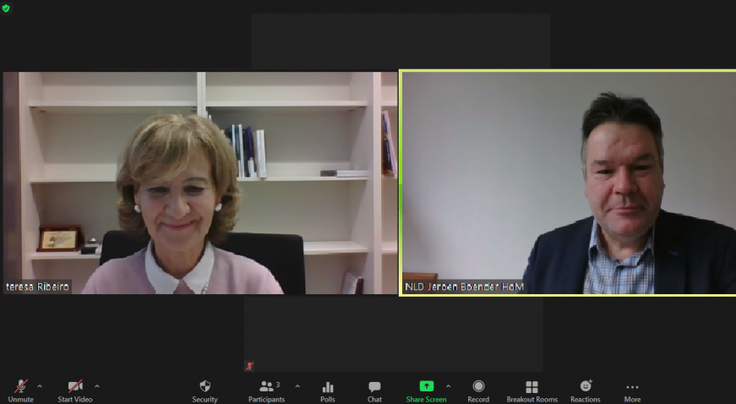Expand Share Screen options arrow
This screenshot has height=404, width=736.
(x=448, y=386)
